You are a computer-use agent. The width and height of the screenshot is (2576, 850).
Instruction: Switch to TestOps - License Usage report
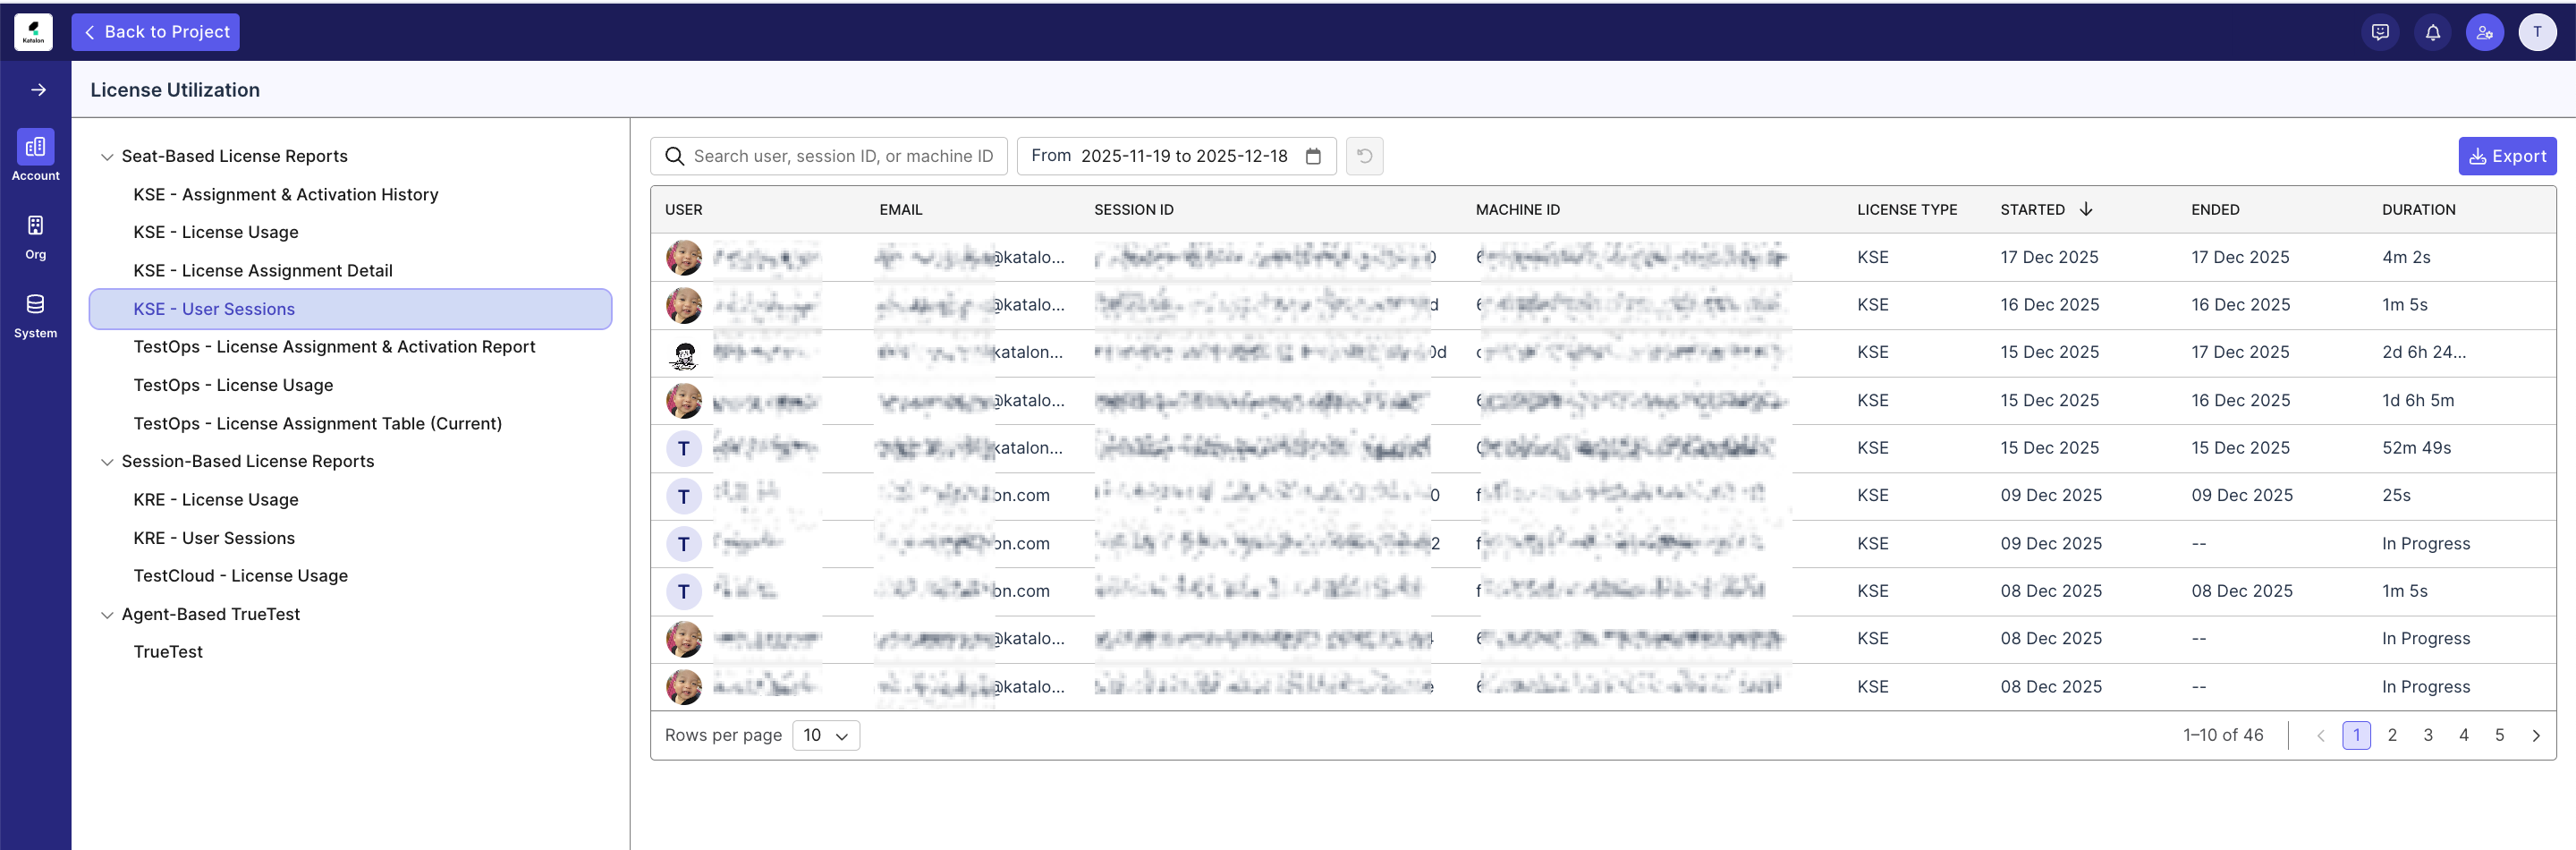click(x=233, y=384)
